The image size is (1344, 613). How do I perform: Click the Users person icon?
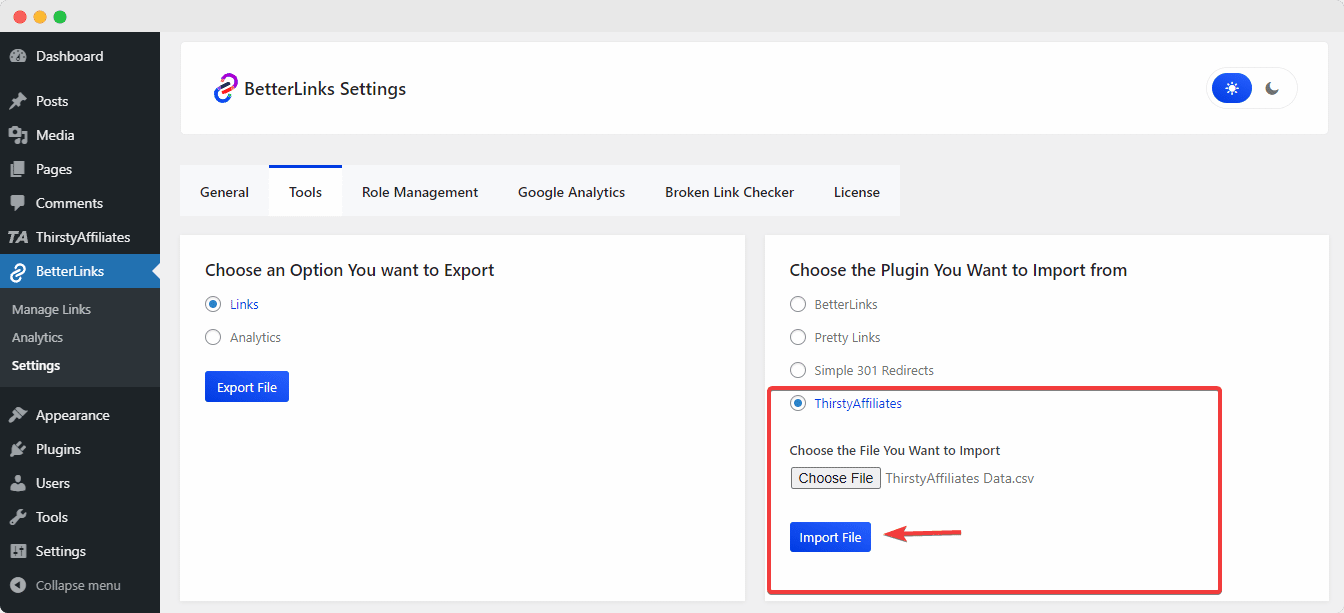(x=18, y=483)
